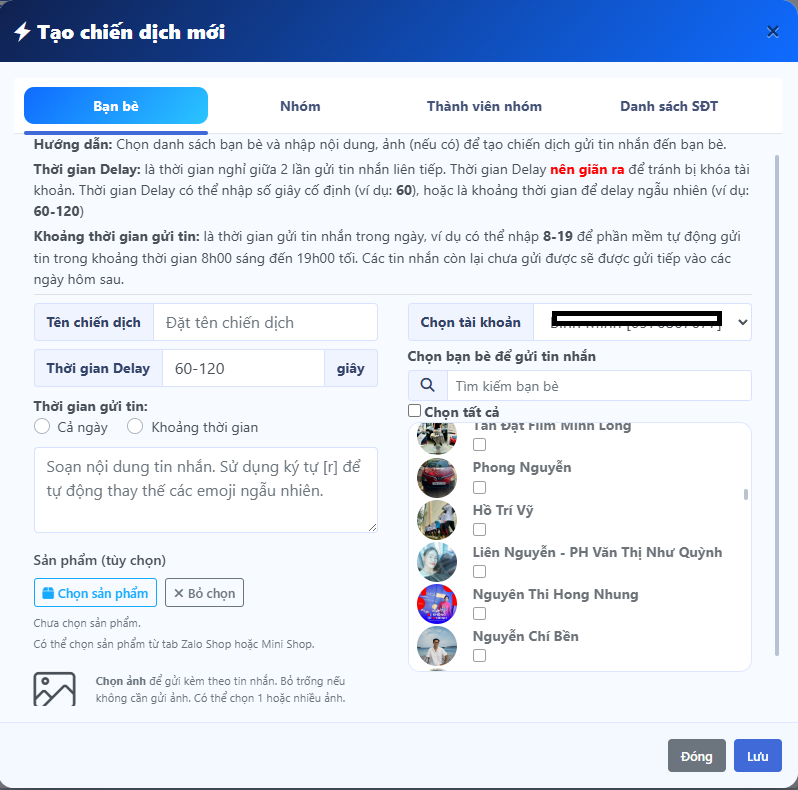Open the 'Chọn tài khoản' dropdown
The height and width of the screenshot is (790, 798).
(642, 322)
